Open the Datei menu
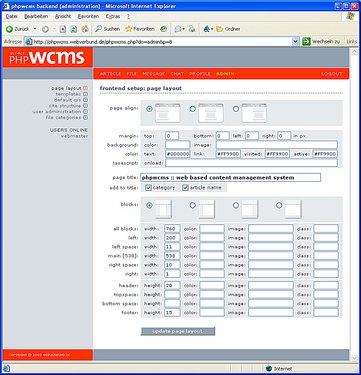Screen dimensions: 361x375 point(12,16)
